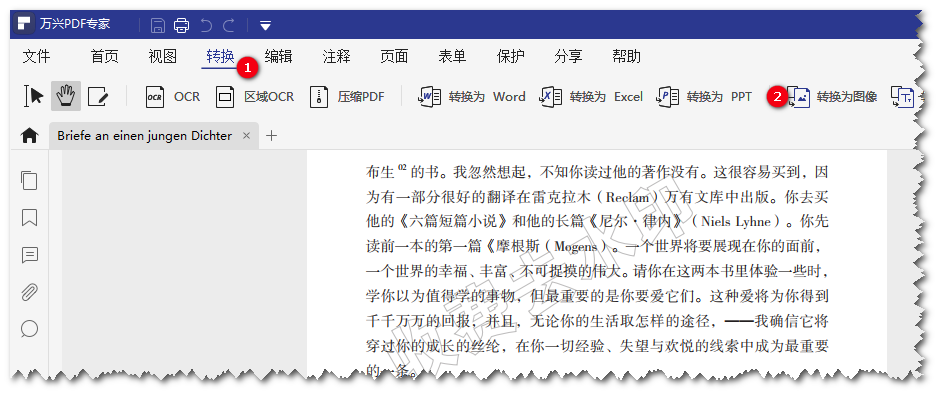Run OCR on the document
Viewport: 942px width, 397px height.
tap(172, 97)
